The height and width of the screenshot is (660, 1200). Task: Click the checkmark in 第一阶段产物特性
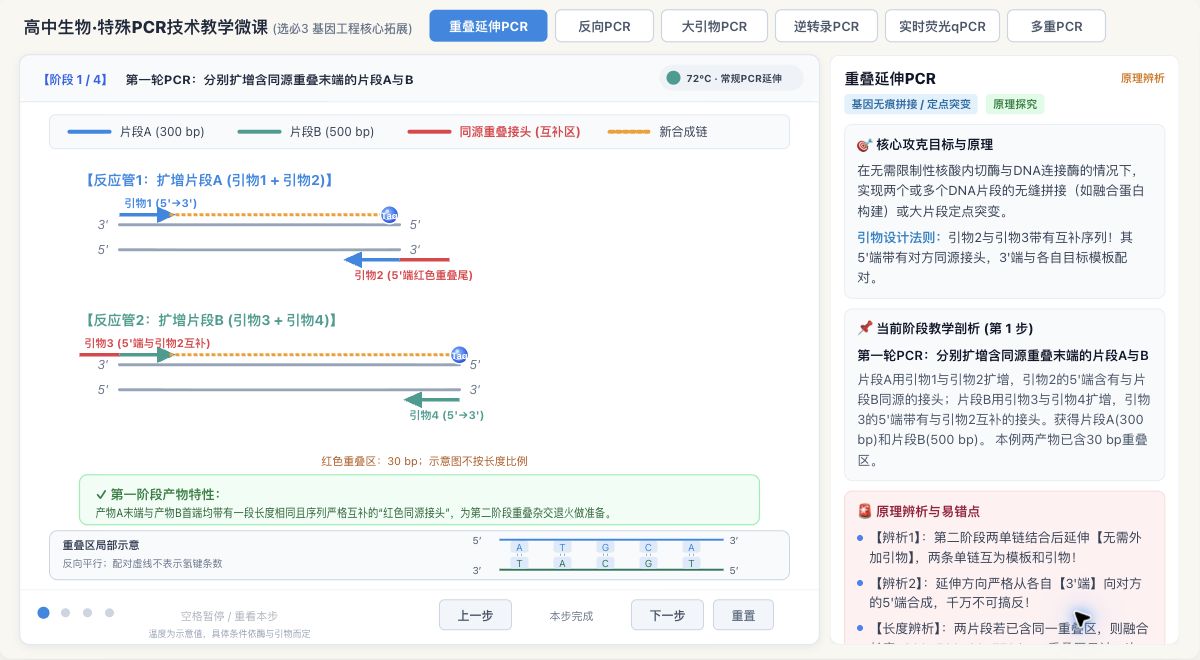tap(101, 494)
